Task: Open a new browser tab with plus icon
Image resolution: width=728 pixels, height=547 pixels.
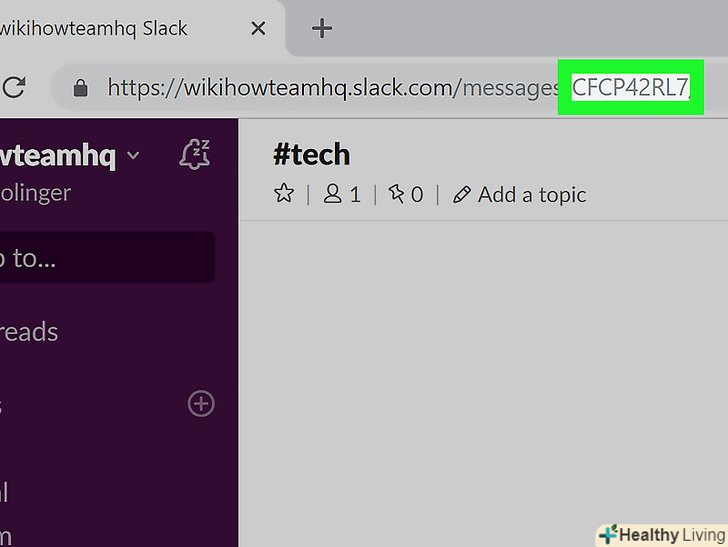Action: click(x=322, y=28)
